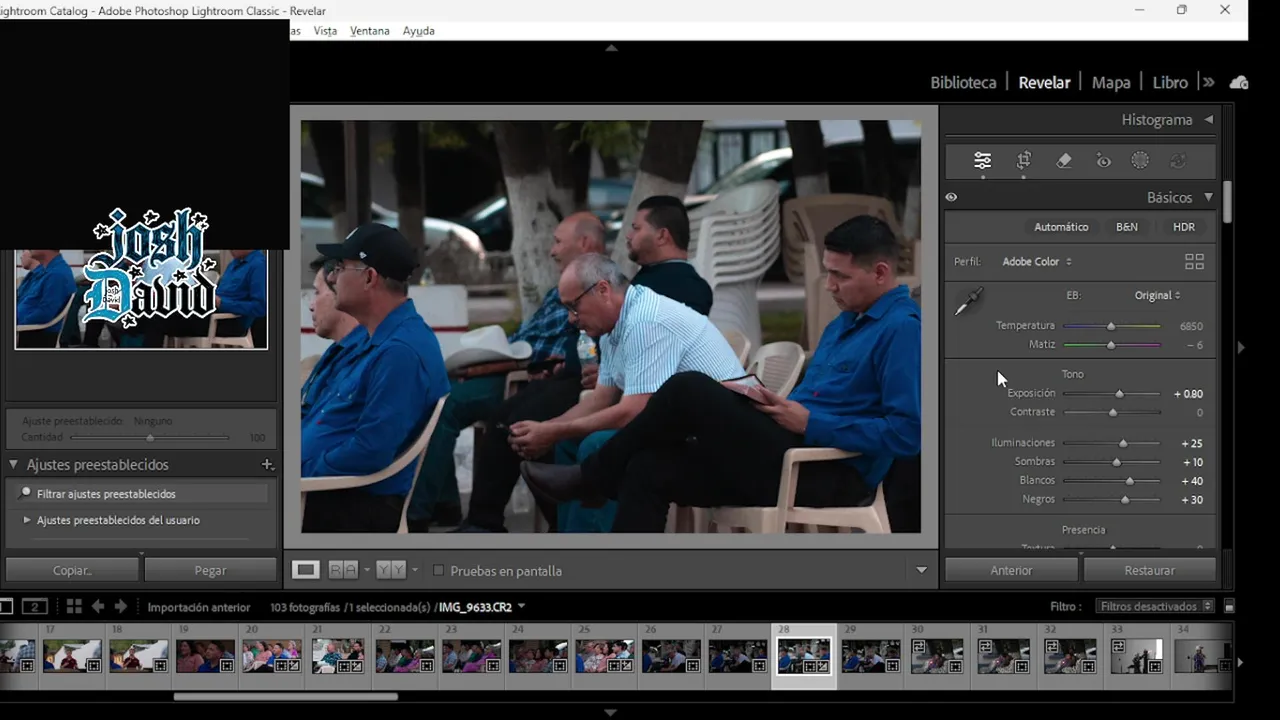Enable Pruebas en pantalla checkbox

click(438, 570)
